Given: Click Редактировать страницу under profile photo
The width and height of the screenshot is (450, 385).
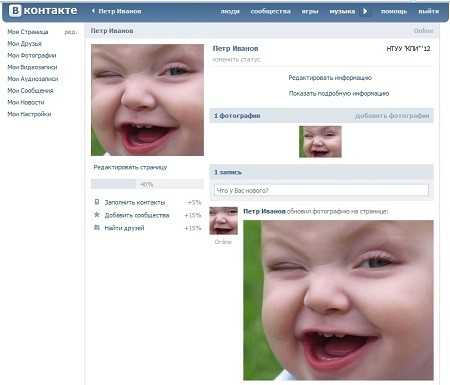Looking at the screenshot, I should (130, 167).
